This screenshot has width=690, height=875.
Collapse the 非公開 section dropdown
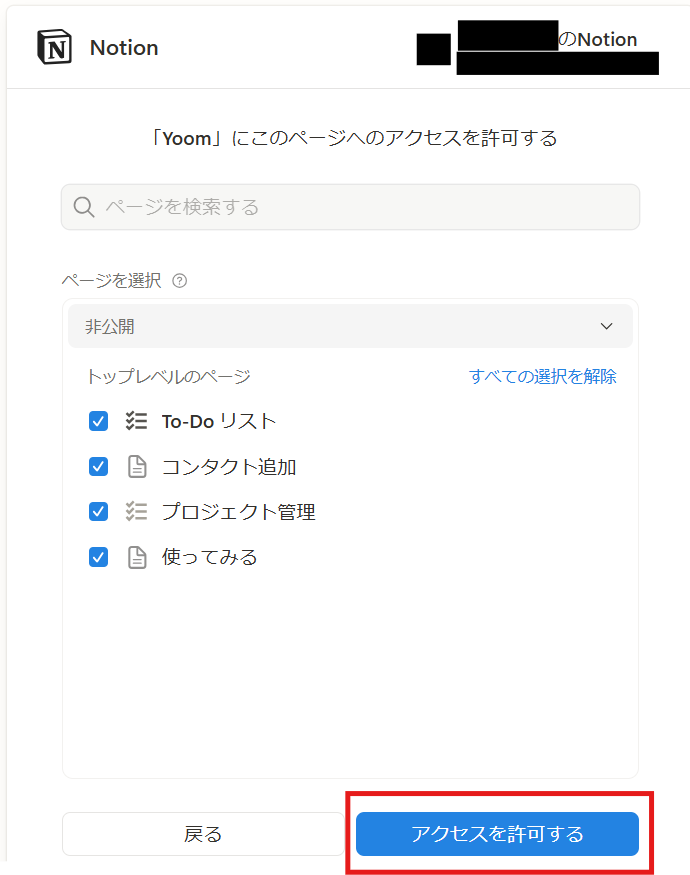(350, 326)
